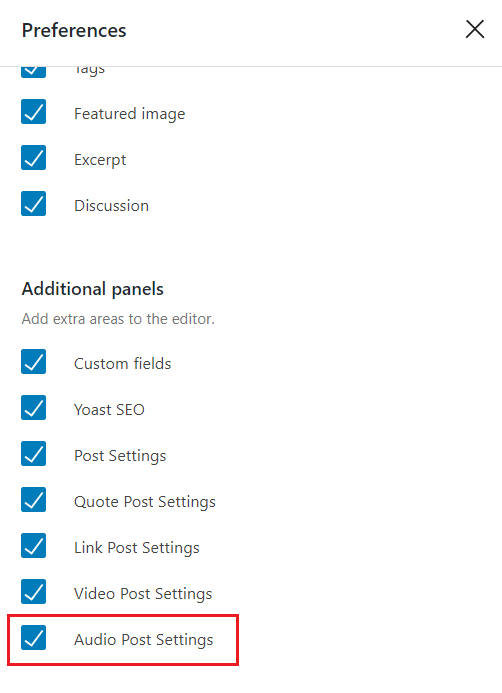
Task: Uncheck the Video Post Settings checkbox
Action: tap(34, 591)
